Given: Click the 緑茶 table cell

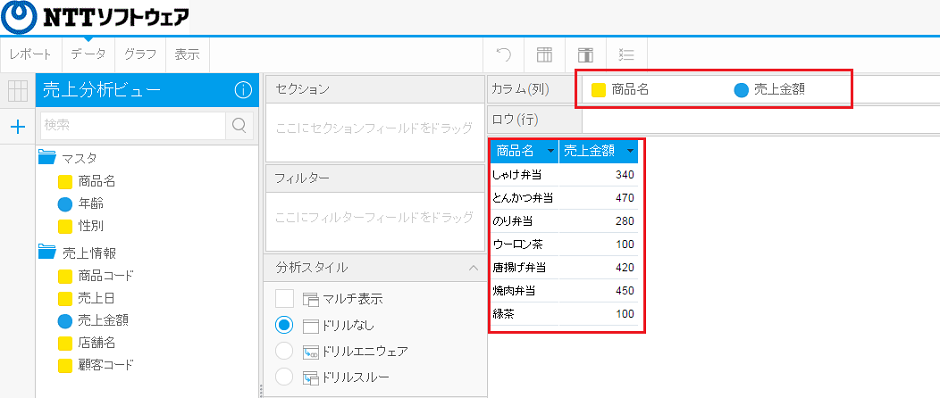Looking at the screenshot, I should (x=525, y=314).
